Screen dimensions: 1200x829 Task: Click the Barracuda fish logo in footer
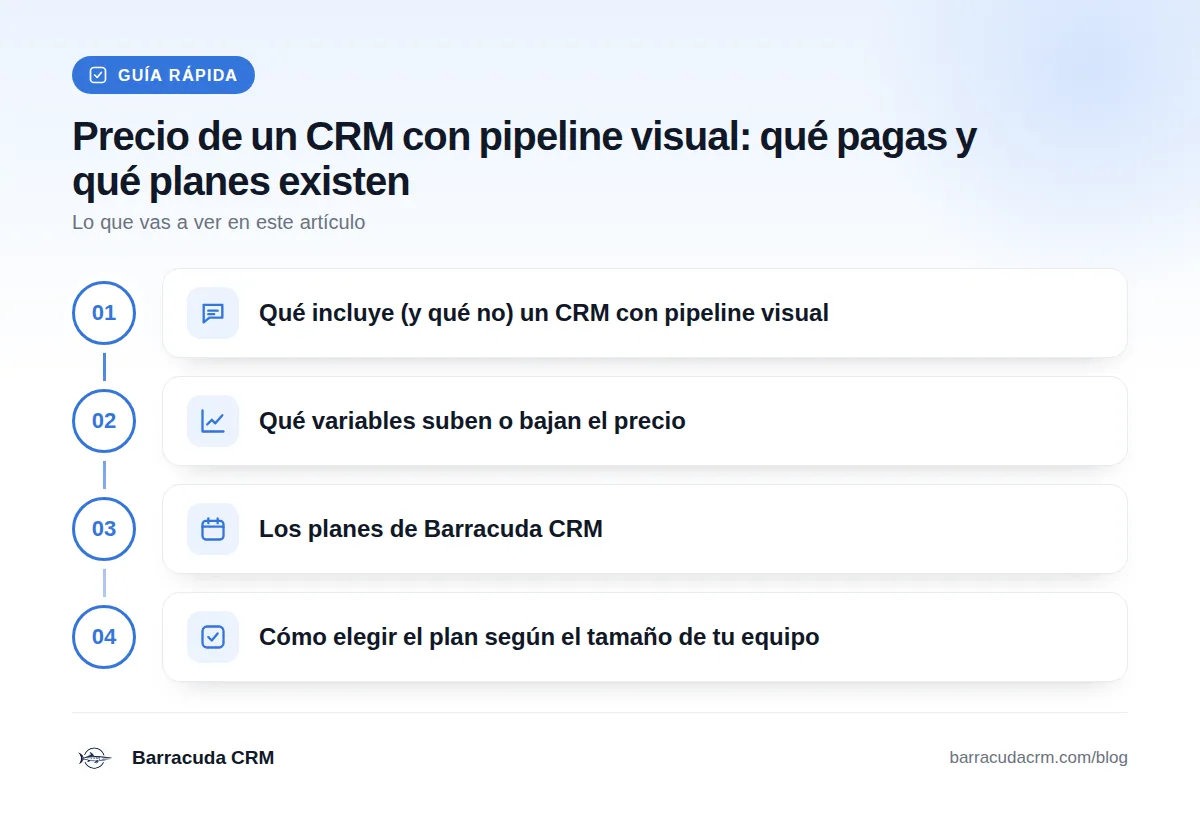pyautogui.click(x=94, y=758)
